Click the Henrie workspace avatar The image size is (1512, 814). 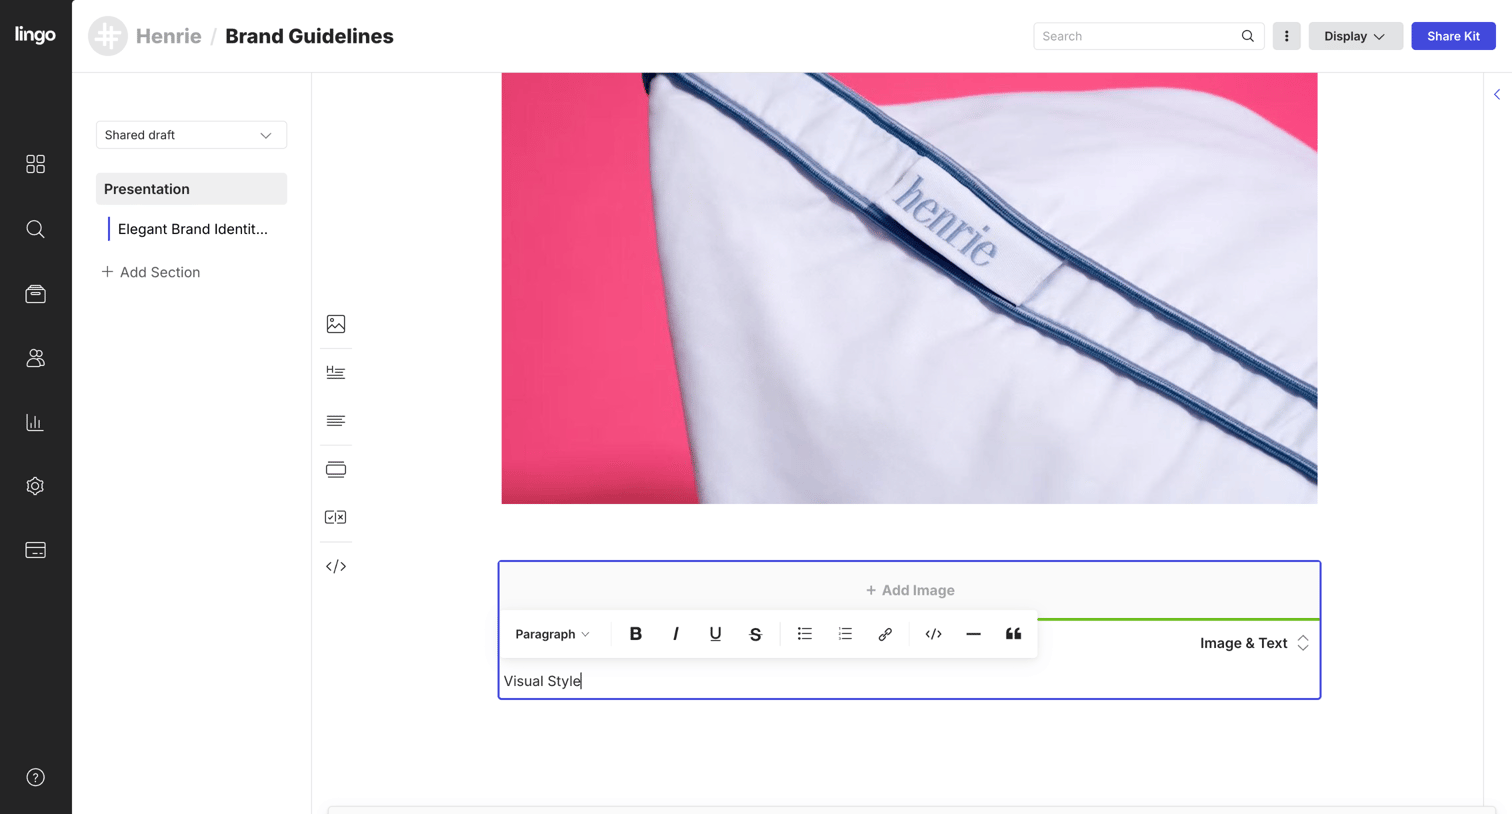108,36
